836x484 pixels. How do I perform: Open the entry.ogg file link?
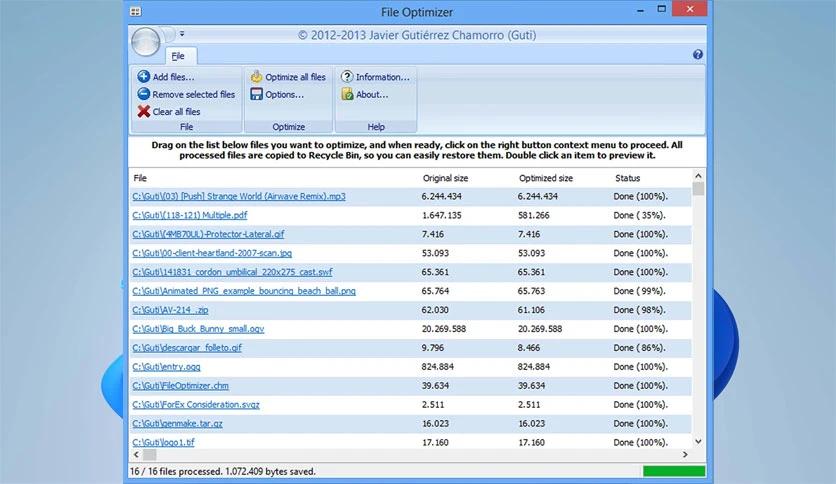pyautogui.click(x=166, y=367)
